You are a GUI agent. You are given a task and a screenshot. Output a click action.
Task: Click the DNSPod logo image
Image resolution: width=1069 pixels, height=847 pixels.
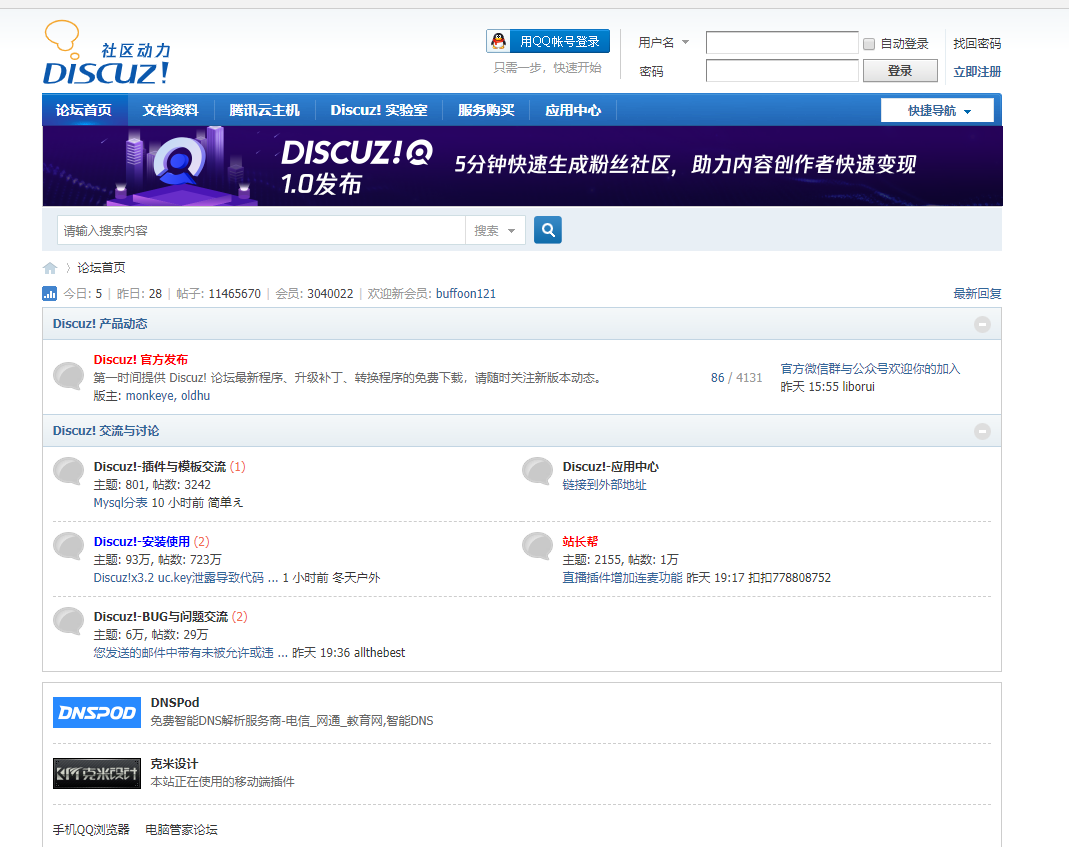pos(97,713)
